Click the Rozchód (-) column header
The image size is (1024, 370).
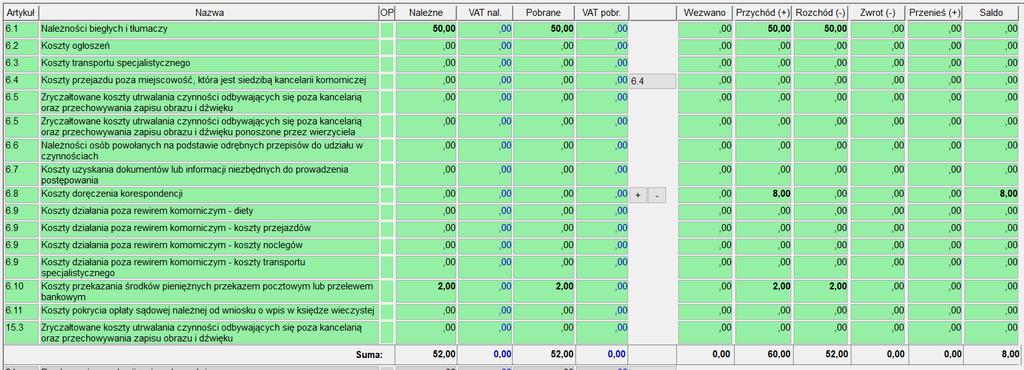tap(821, 12)
